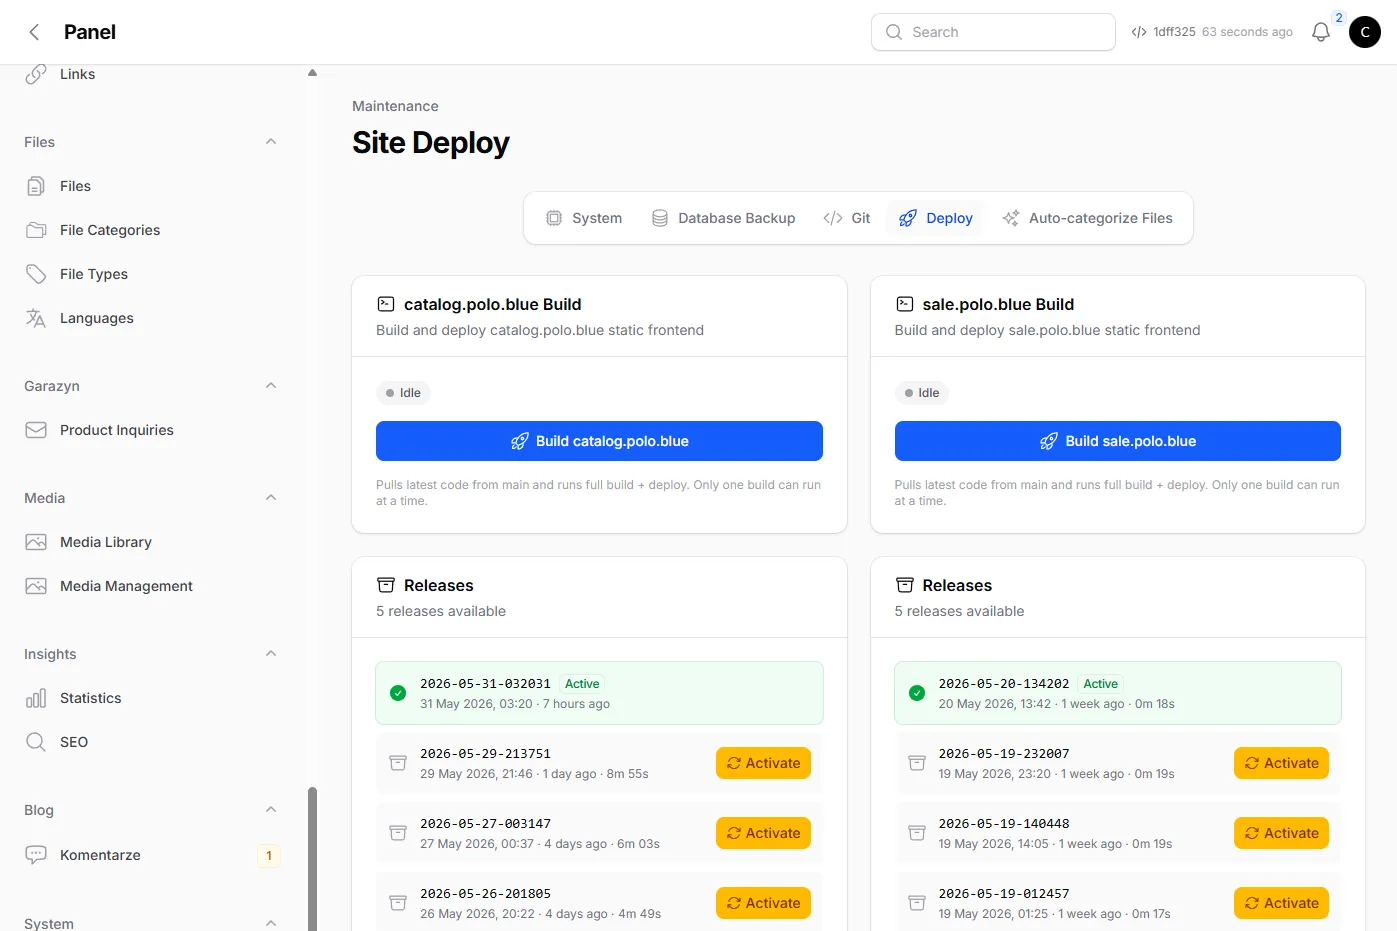Open the Auto-categorize Files tab

[1088, 218]
